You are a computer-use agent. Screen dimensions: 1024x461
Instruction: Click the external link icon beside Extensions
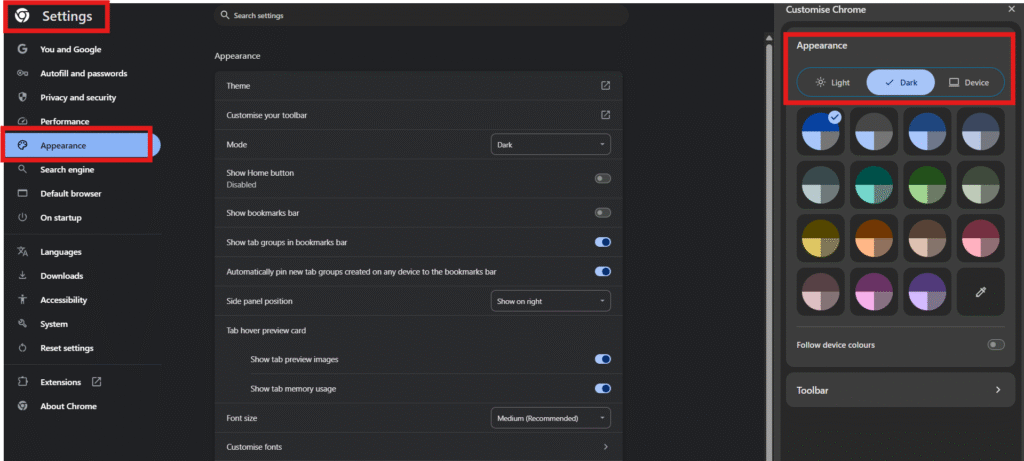(97, 381)
